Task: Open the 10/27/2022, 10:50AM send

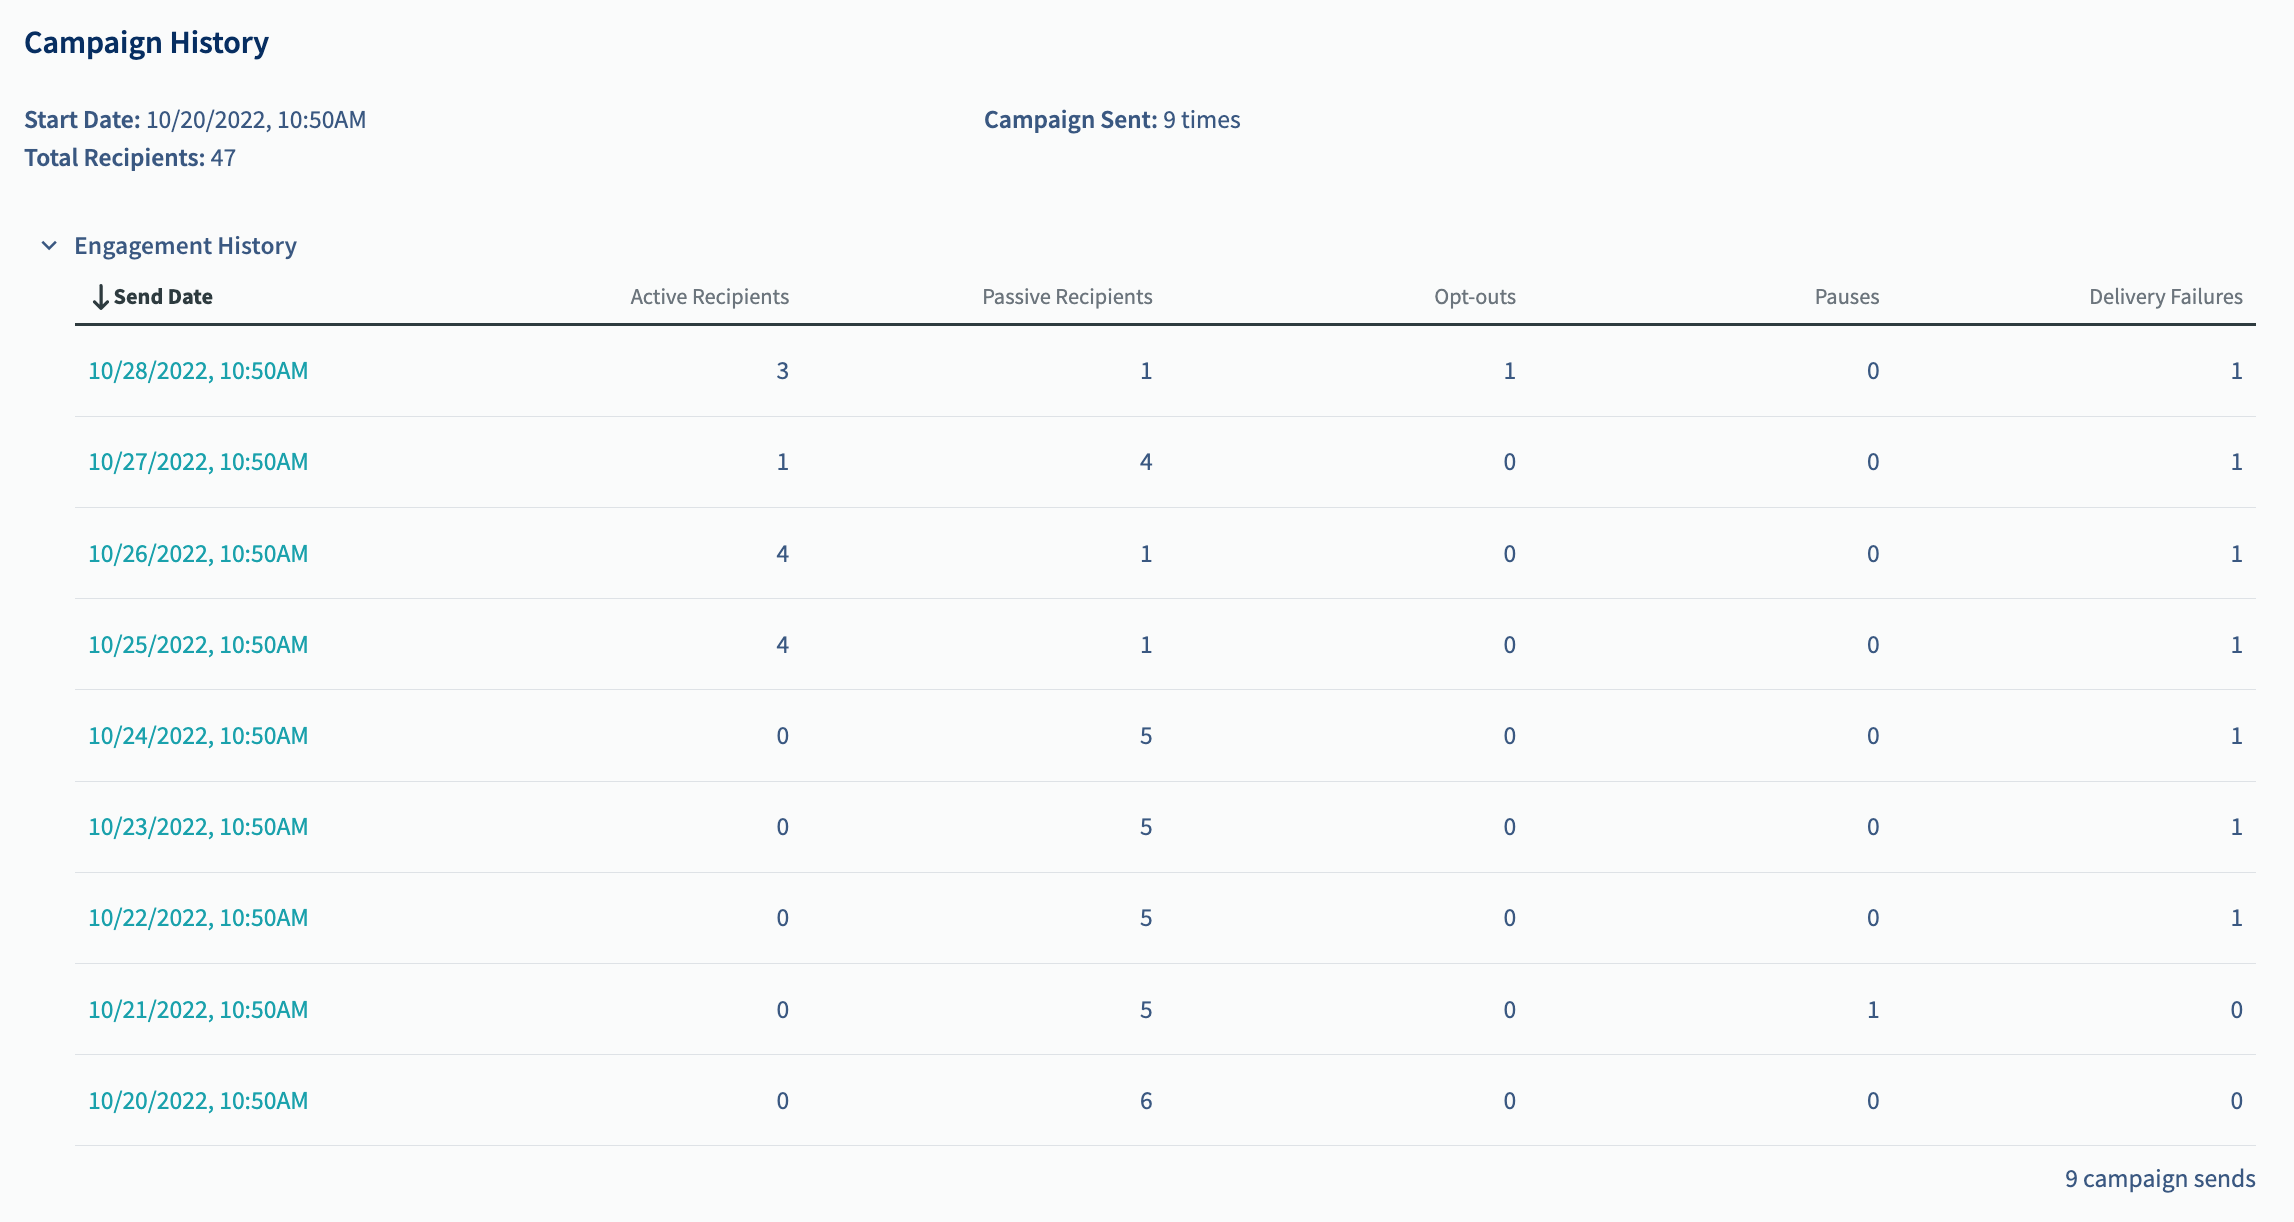Action: [x=198, y=462]
